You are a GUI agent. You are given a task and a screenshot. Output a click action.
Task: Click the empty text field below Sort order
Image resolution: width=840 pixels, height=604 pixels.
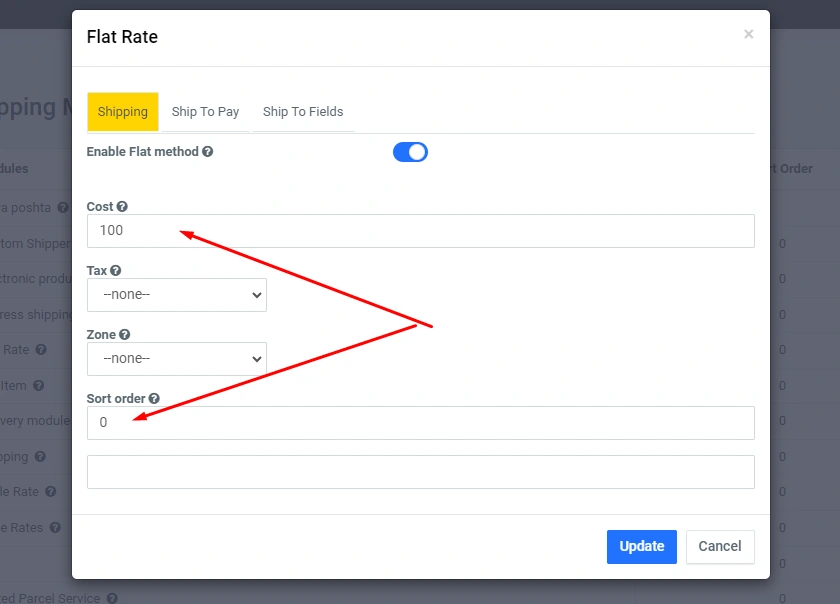(420, 472)
